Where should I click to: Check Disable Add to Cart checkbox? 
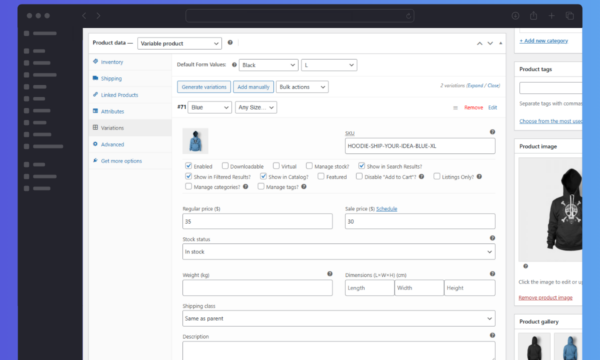click(x=359, y=176)
